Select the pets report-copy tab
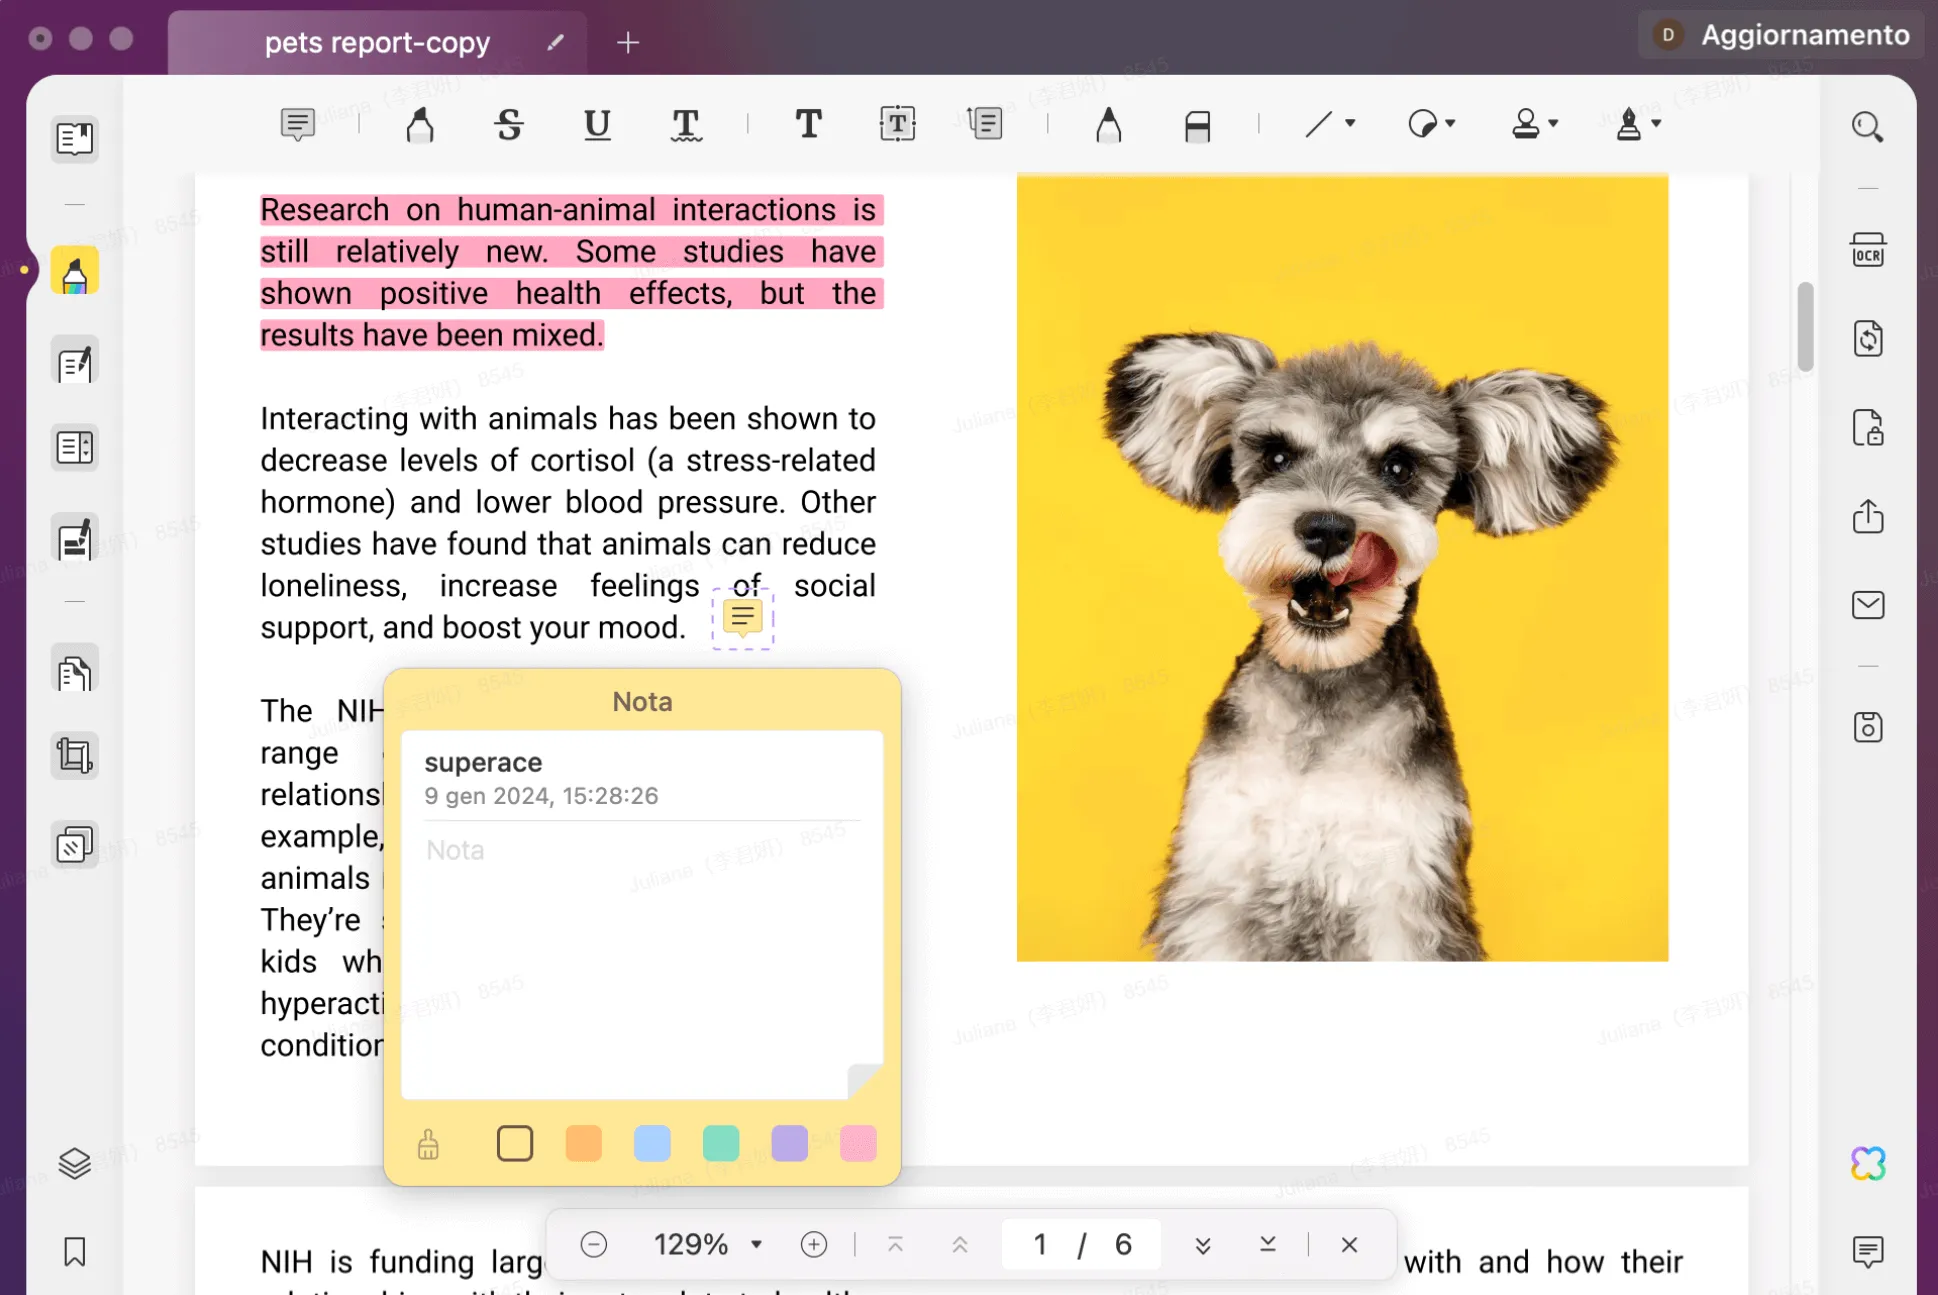 (x=377, y=42)
